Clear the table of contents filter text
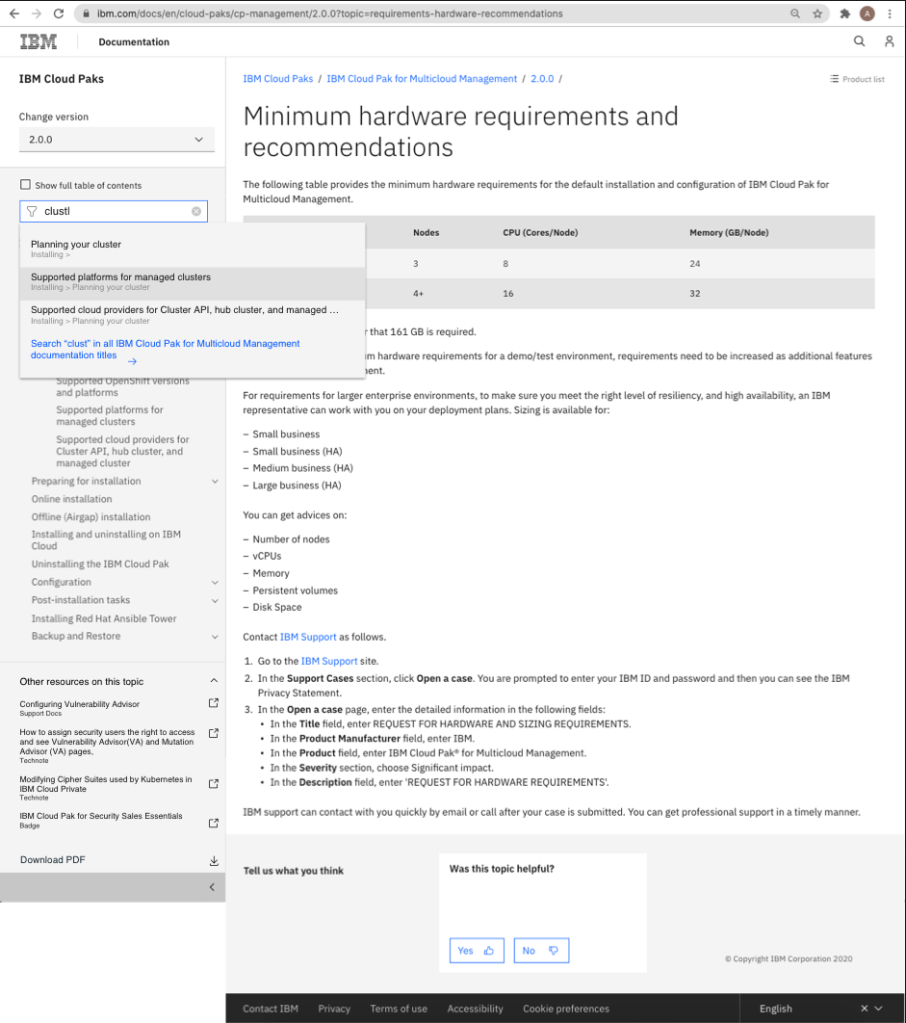This screenshot has width=906, height=1023. 196,211
